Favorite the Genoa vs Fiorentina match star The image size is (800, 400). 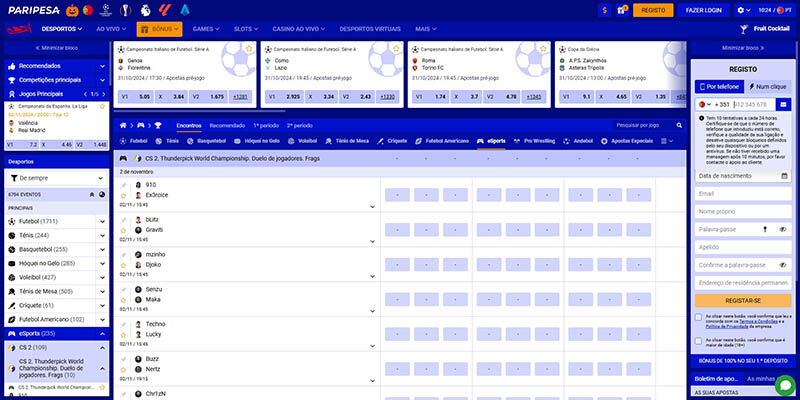(249, 48)
